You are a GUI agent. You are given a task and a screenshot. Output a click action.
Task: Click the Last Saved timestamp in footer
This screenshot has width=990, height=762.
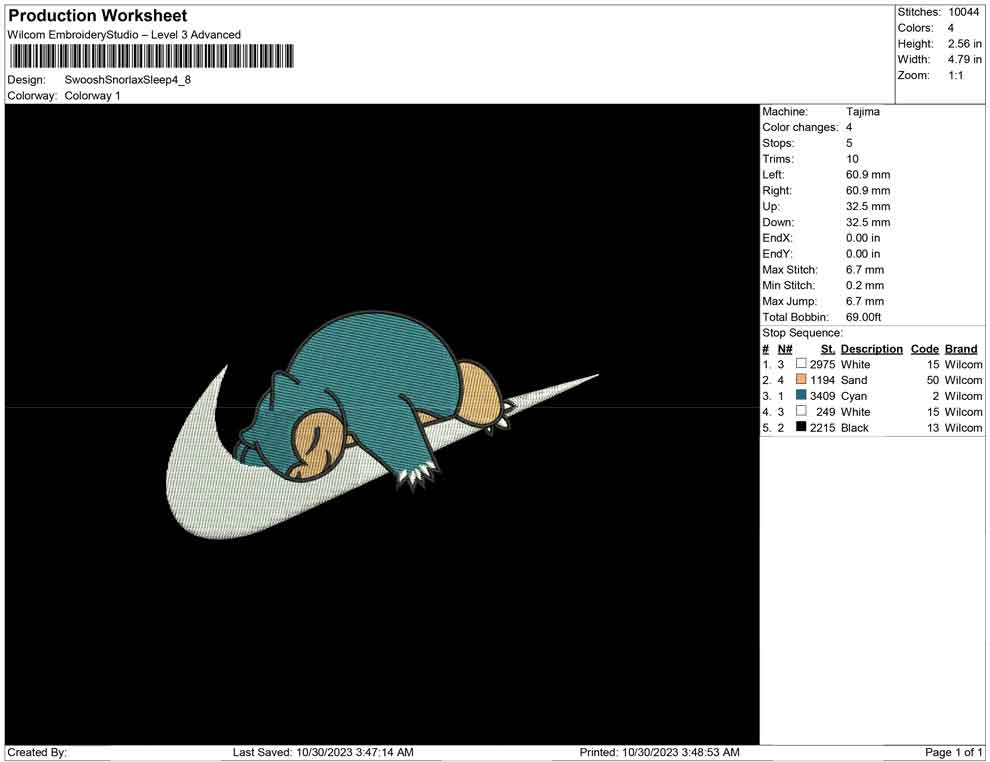tap(323, 752)
